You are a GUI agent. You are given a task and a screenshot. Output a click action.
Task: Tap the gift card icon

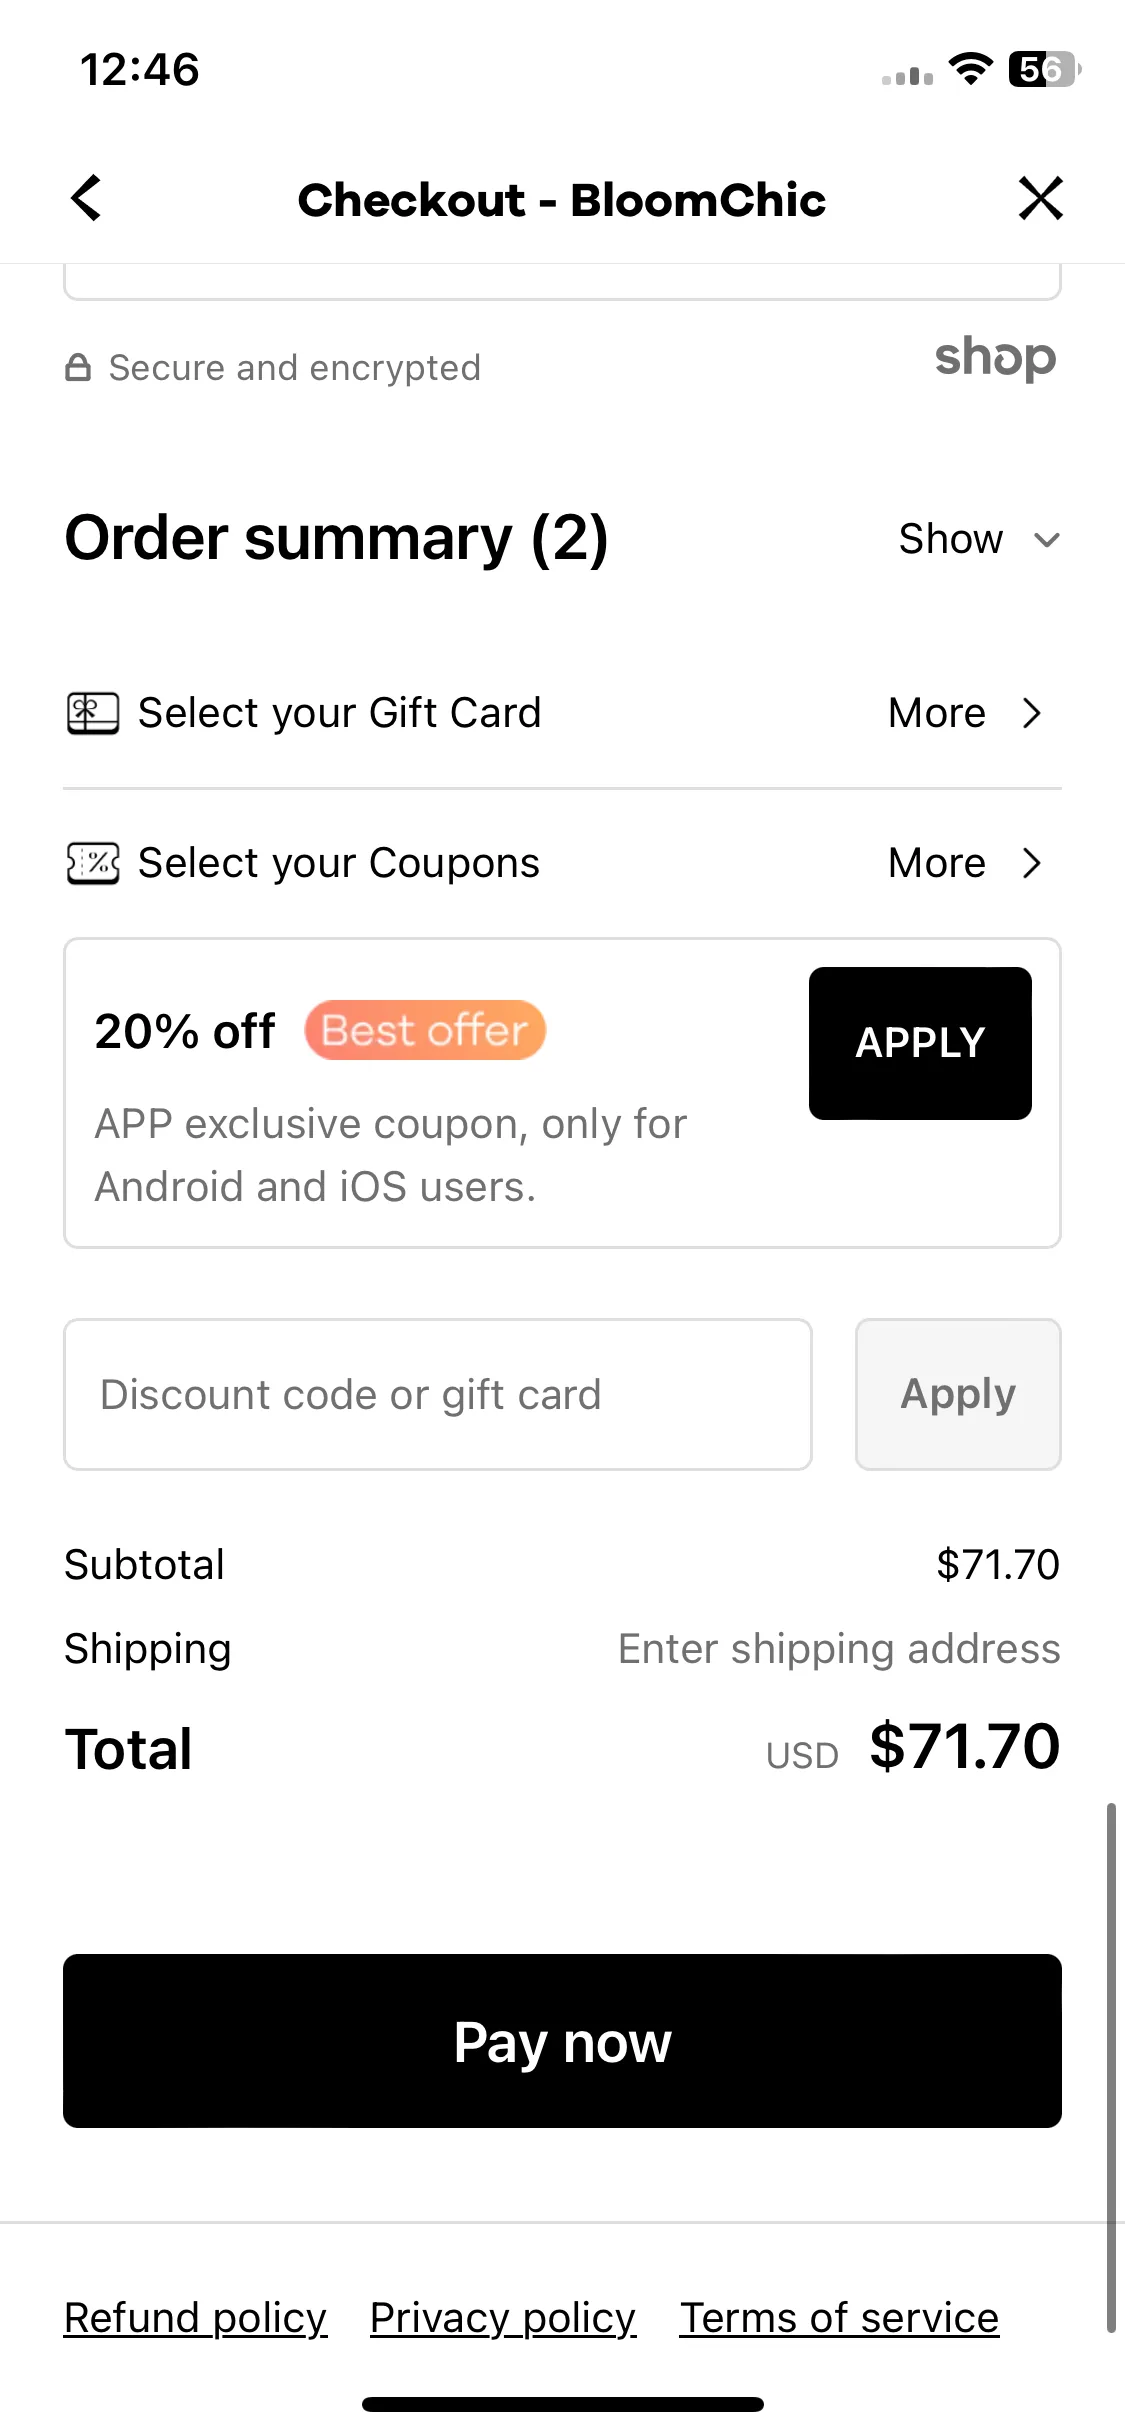click(92, 713)
